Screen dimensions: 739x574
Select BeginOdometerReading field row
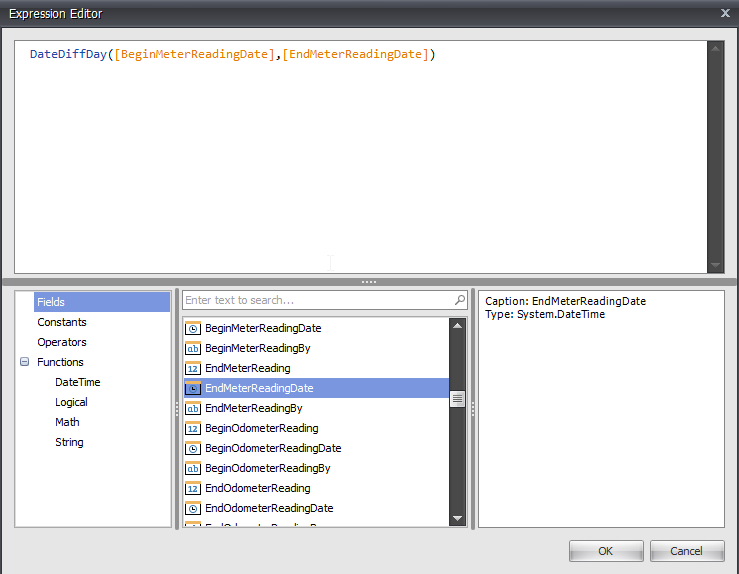tap(316, 428)
